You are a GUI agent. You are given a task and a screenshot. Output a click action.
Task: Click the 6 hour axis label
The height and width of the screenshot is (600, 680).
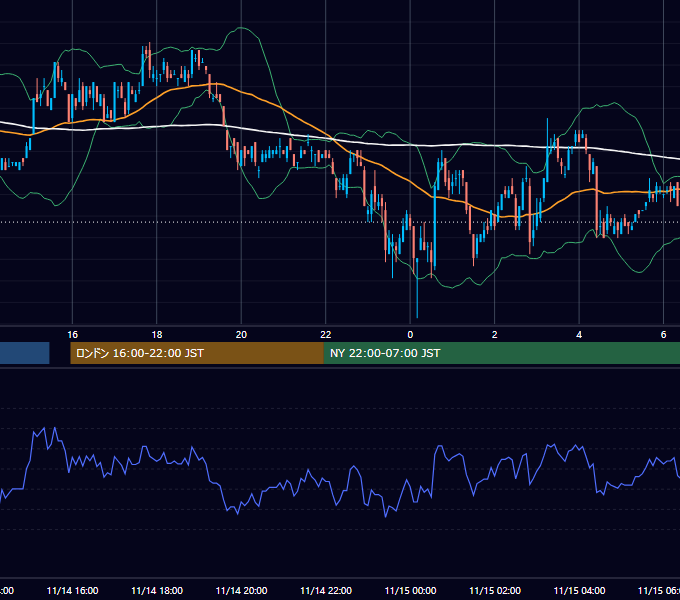click(663, 335)
